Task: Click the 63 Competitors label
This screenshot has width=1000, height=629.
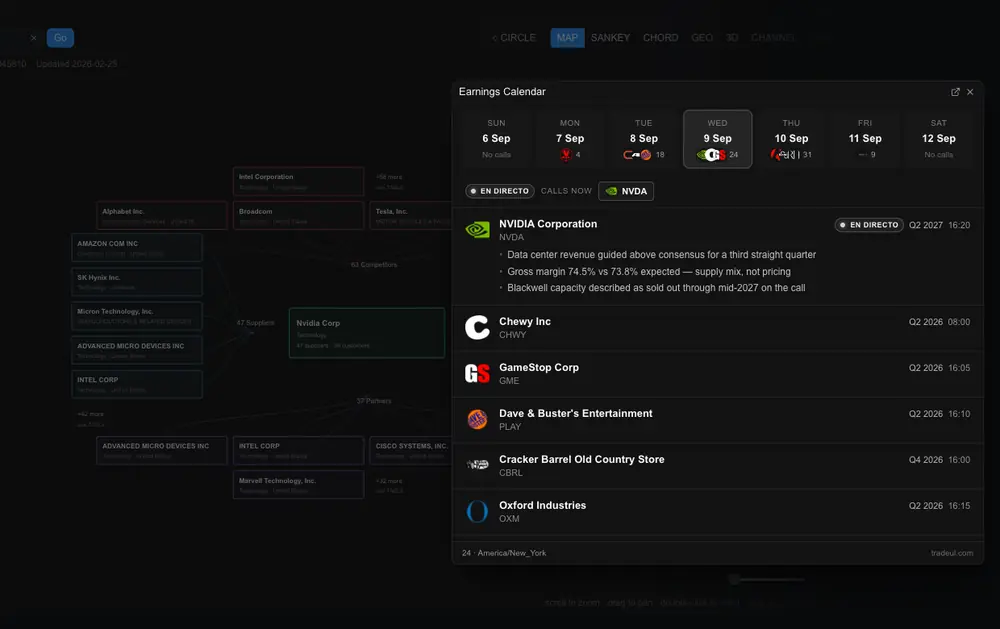Action: [x=374, y=264]
